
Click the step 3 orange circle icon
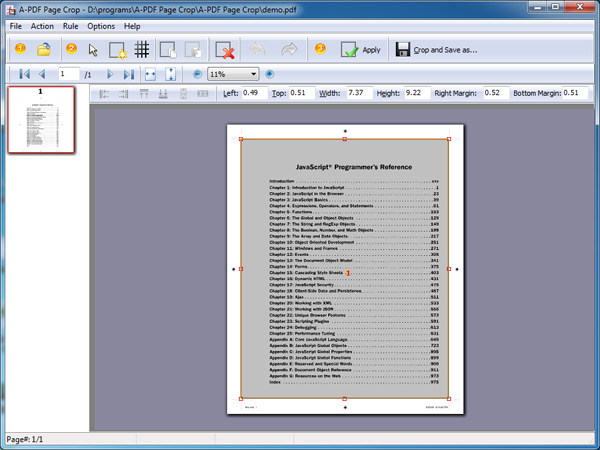[x=320, y=49]
